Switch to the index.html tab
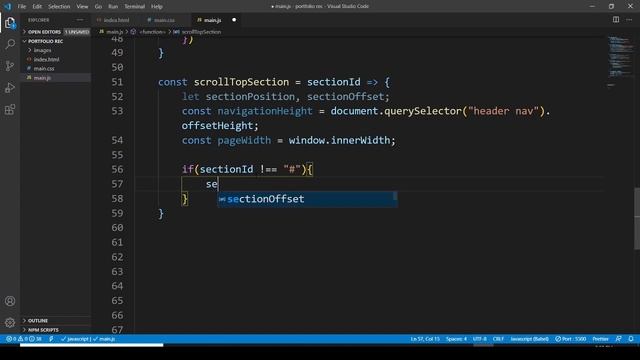Screen dimensions: 640x360 pos(115,20)
